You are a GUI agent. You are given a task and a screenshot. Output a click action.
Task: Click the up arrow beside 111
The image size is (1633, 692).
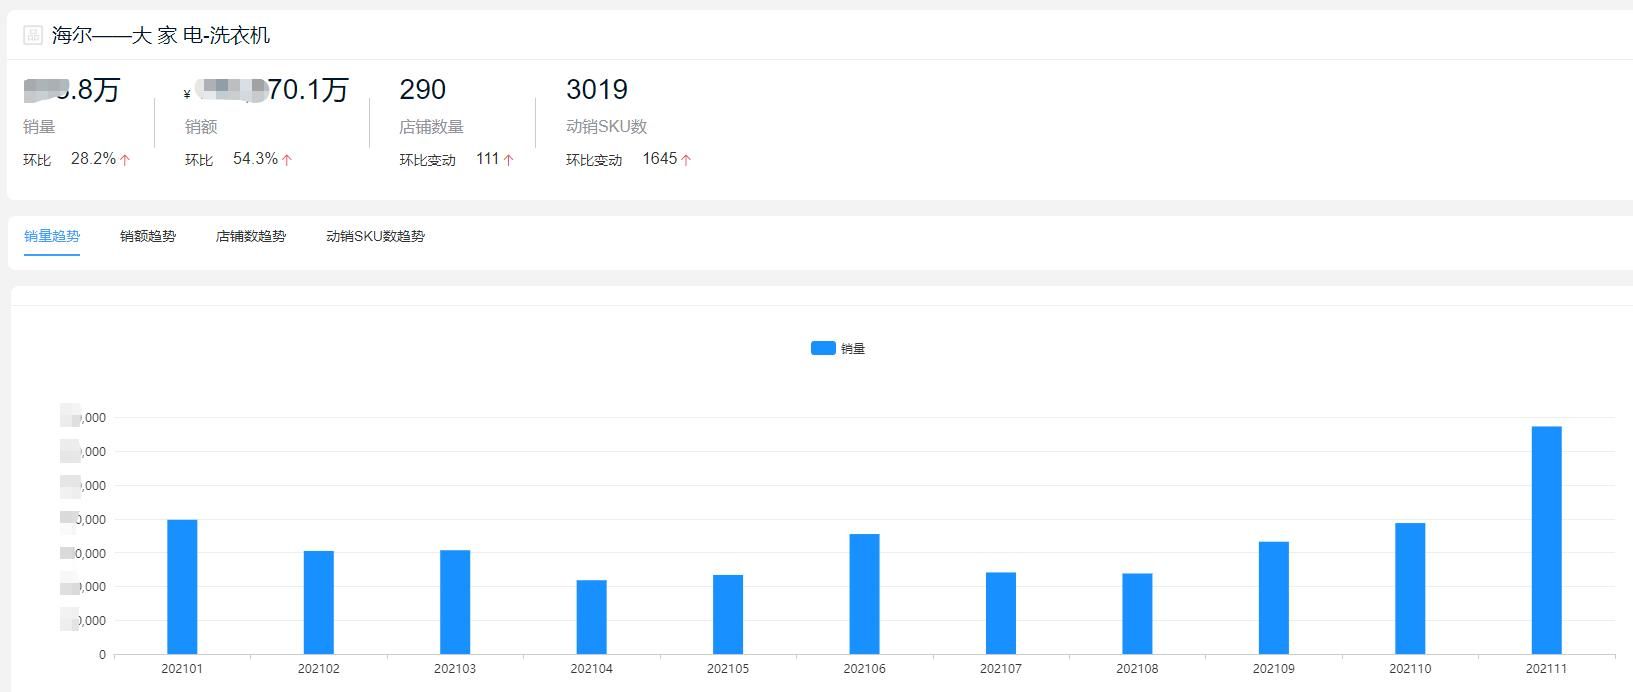508,160
